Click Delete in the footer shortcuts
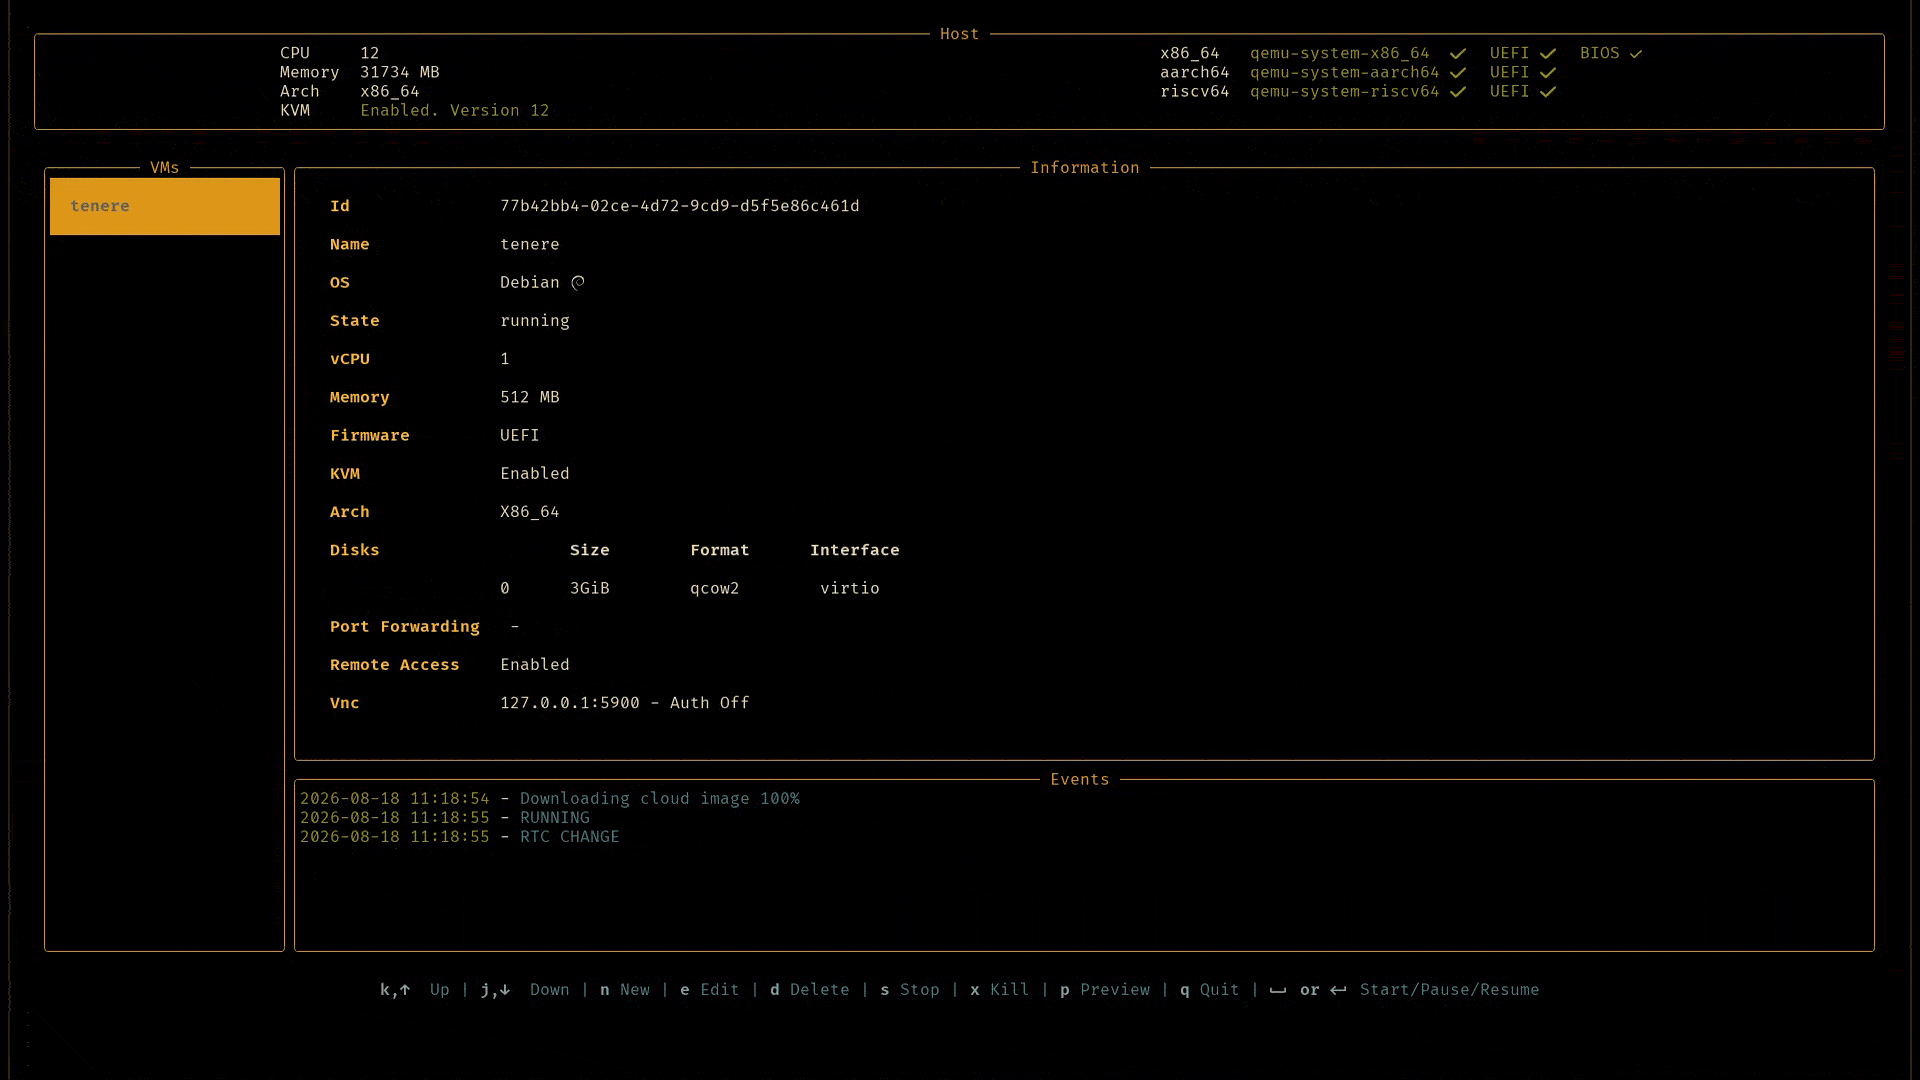 coord(820,990)
